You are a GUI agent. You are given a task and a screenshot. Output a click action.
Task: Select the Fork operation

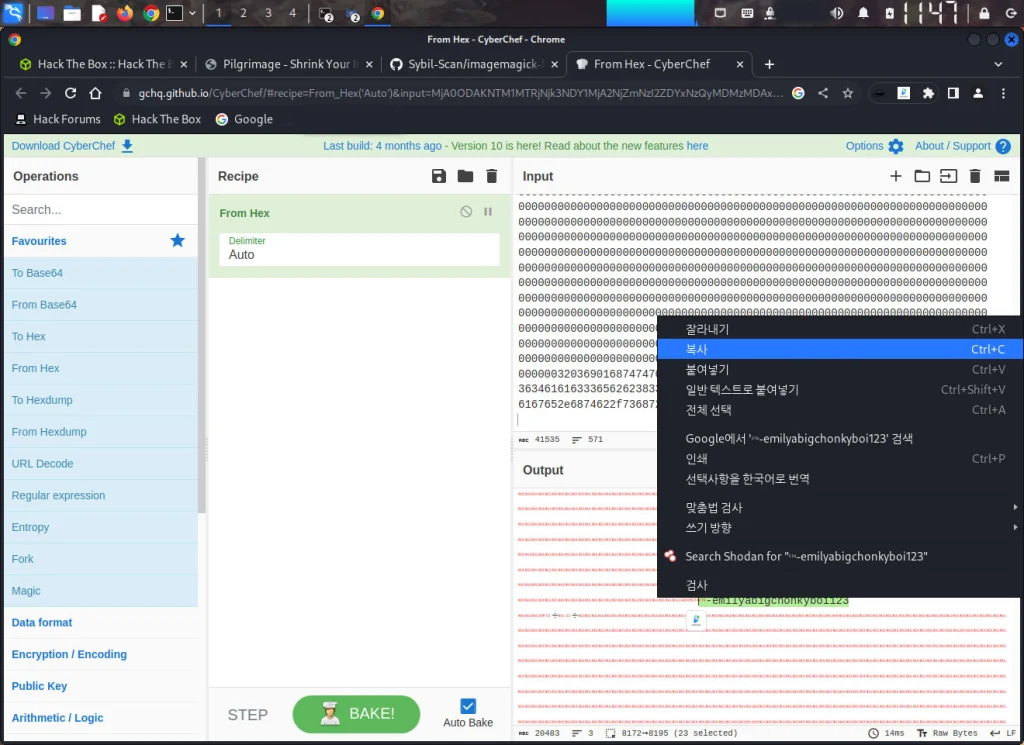point(101,559)
